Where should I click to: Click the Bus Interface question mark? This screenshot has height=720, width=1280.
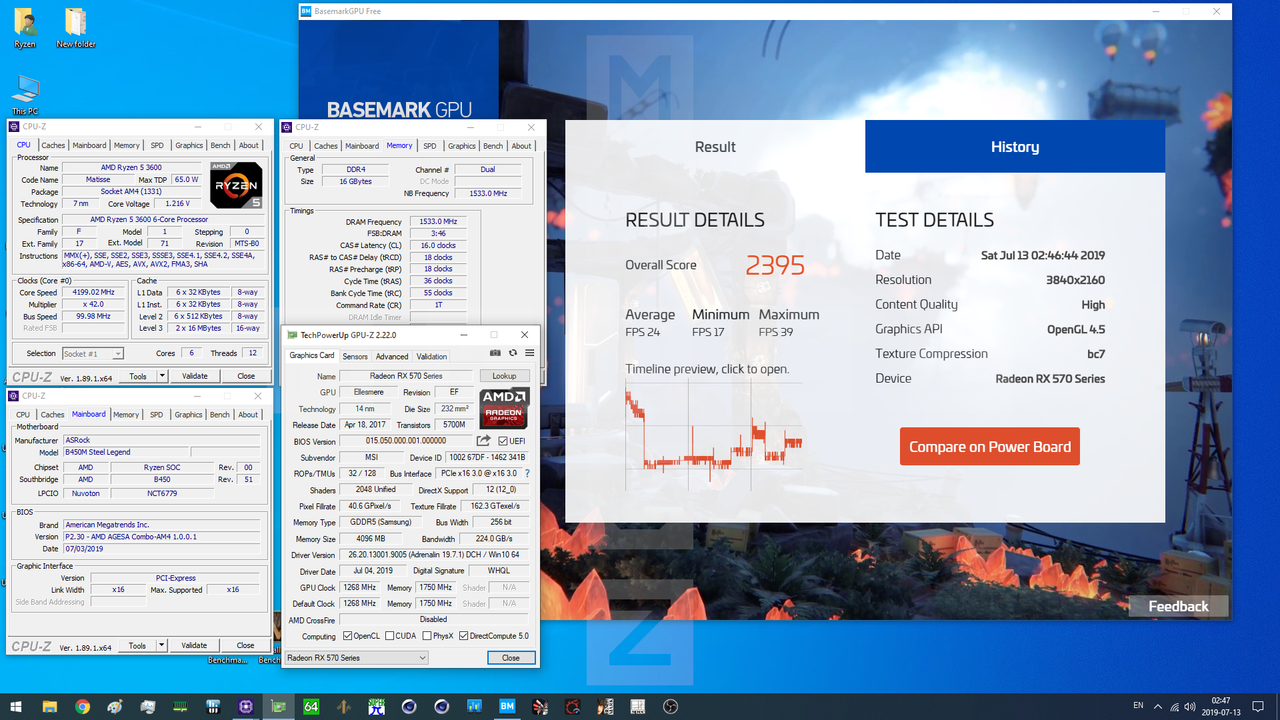[527, 474]
